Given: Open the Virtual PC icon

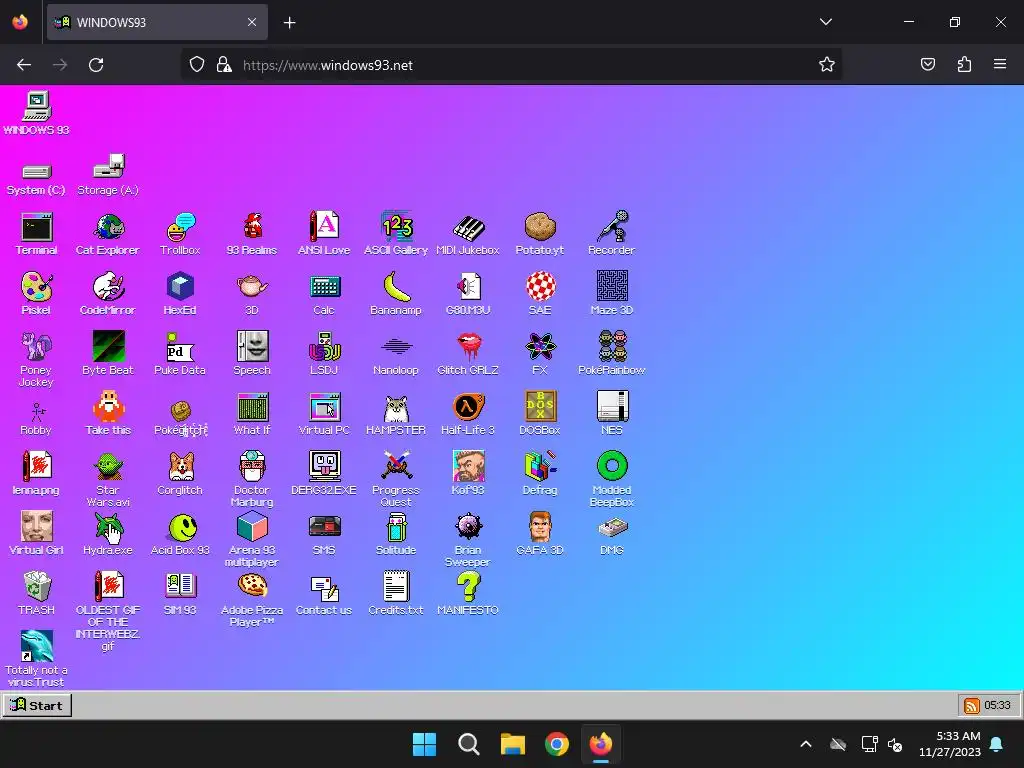Looking at the screenshot, I should (324, 413).
